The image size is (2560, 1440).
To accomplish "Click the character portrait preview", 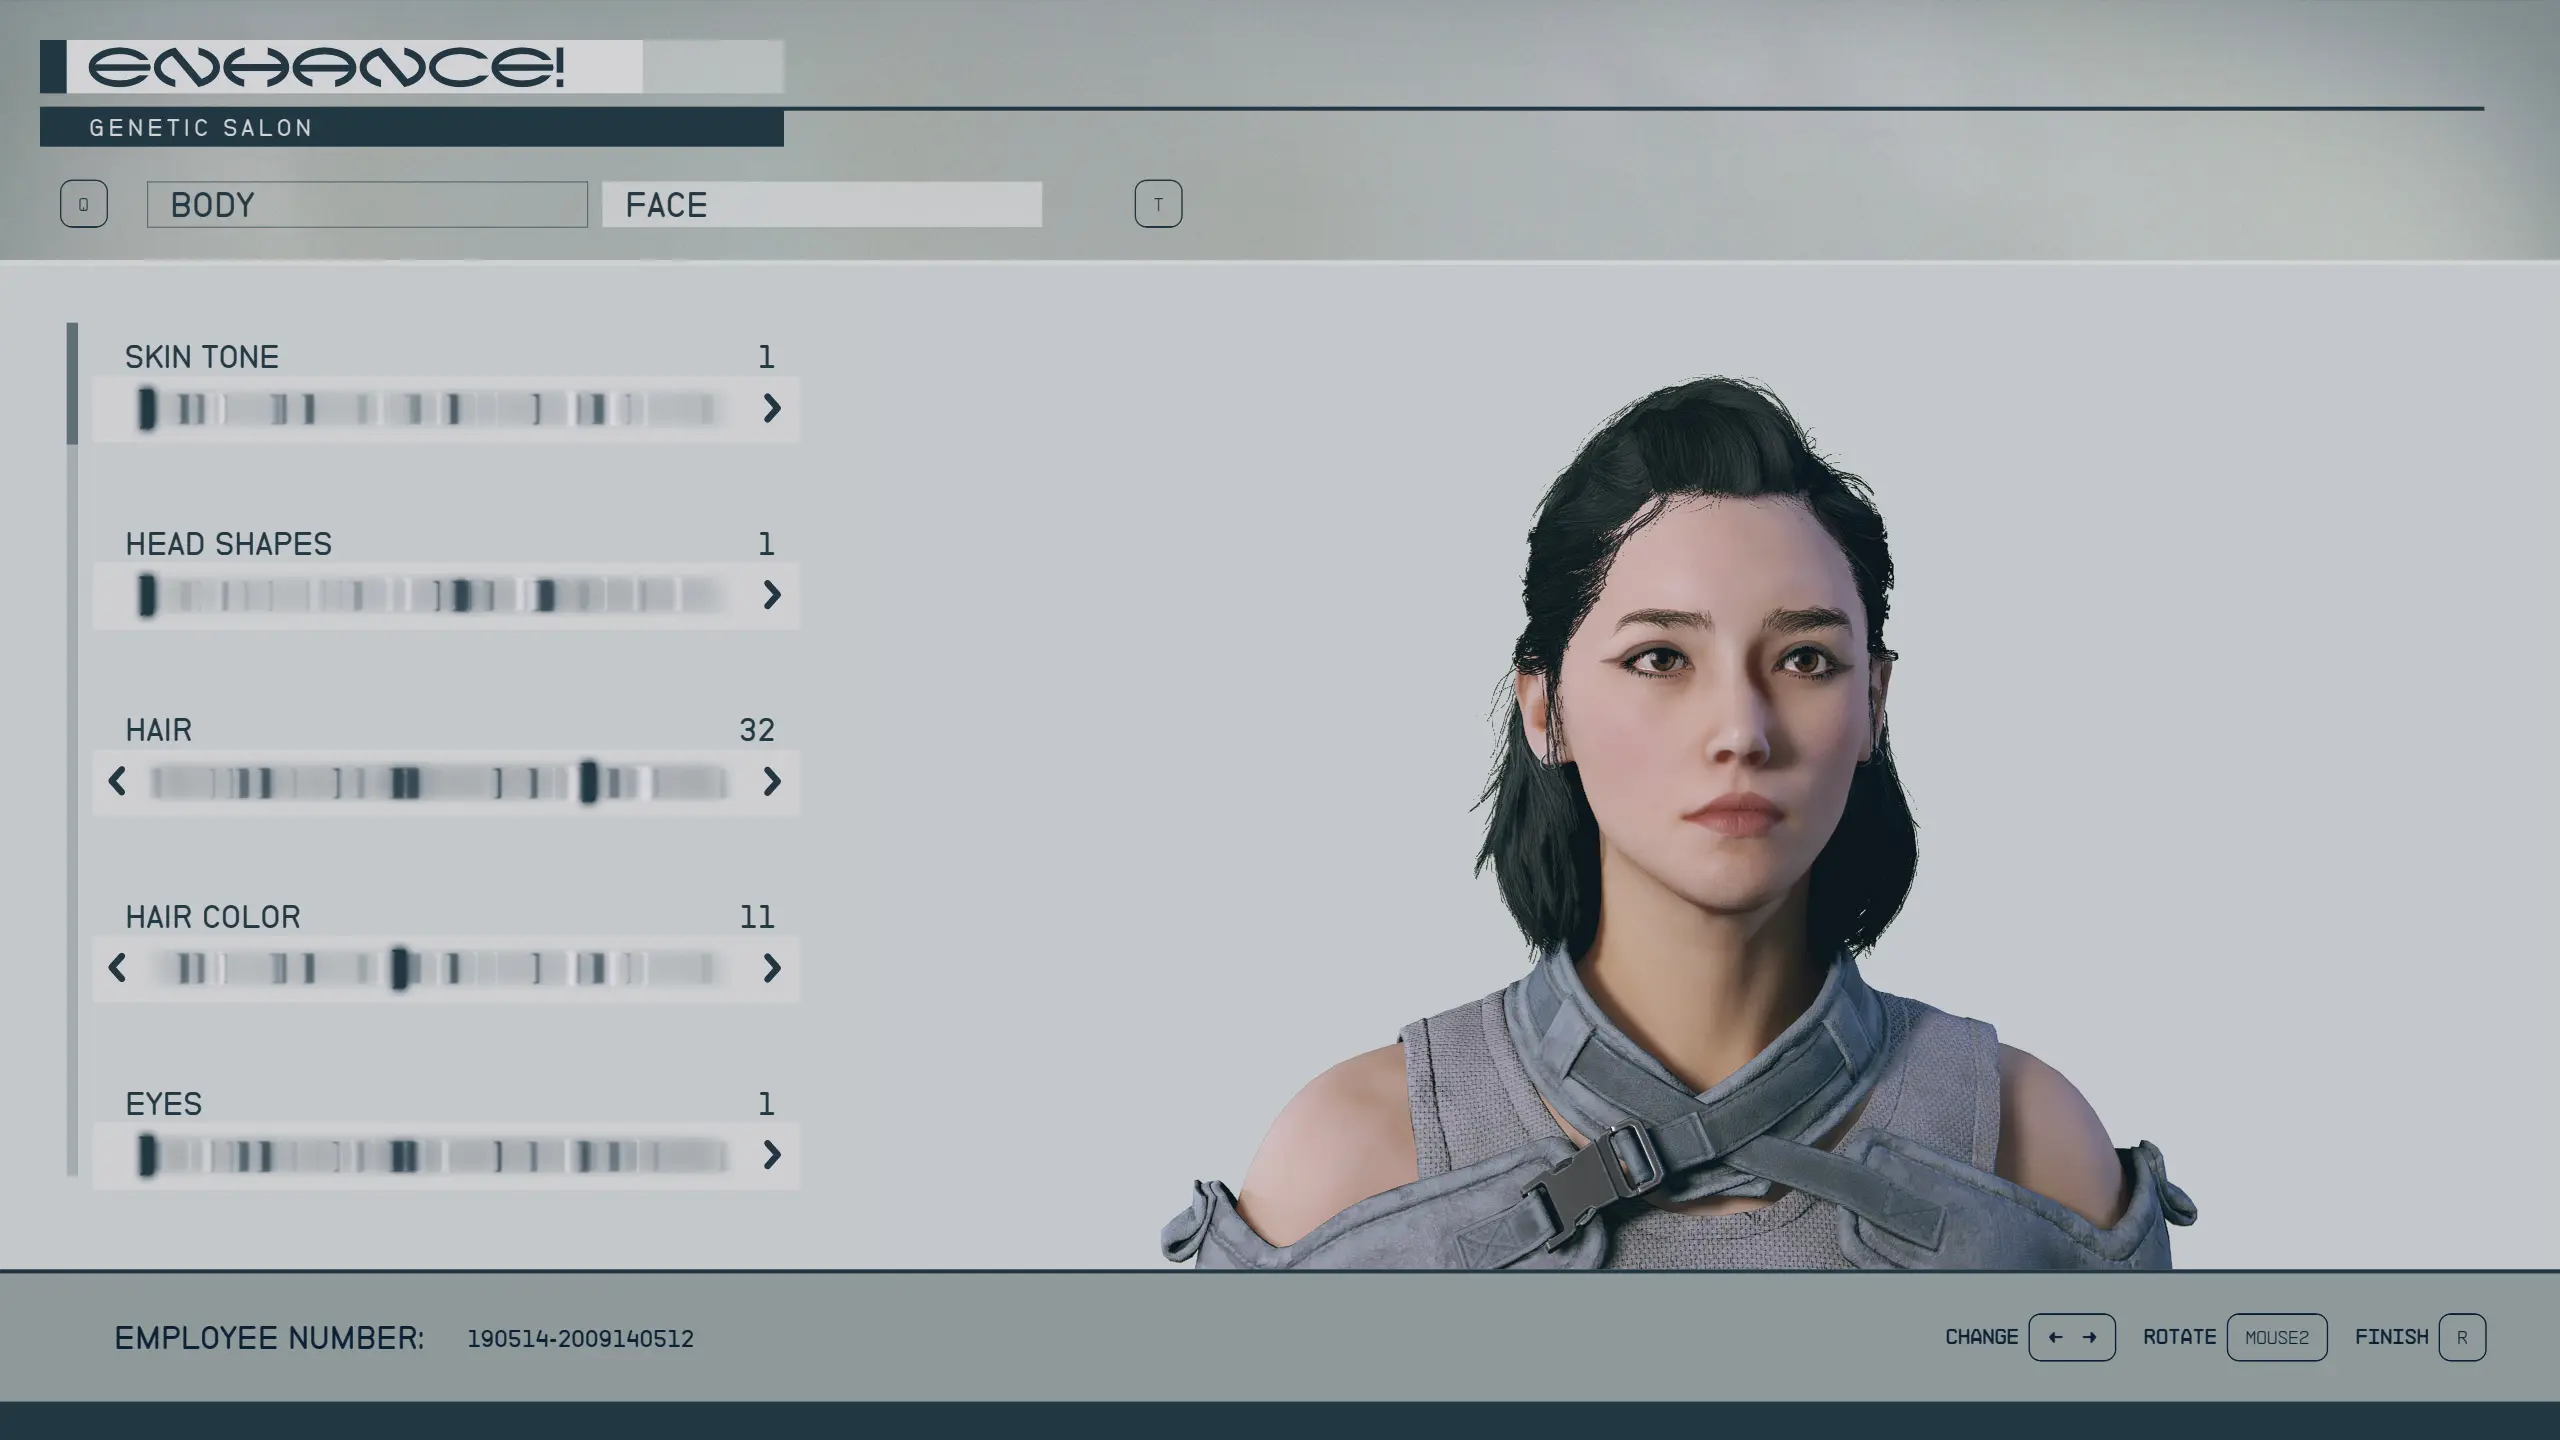I will [x=1680, y=822].
